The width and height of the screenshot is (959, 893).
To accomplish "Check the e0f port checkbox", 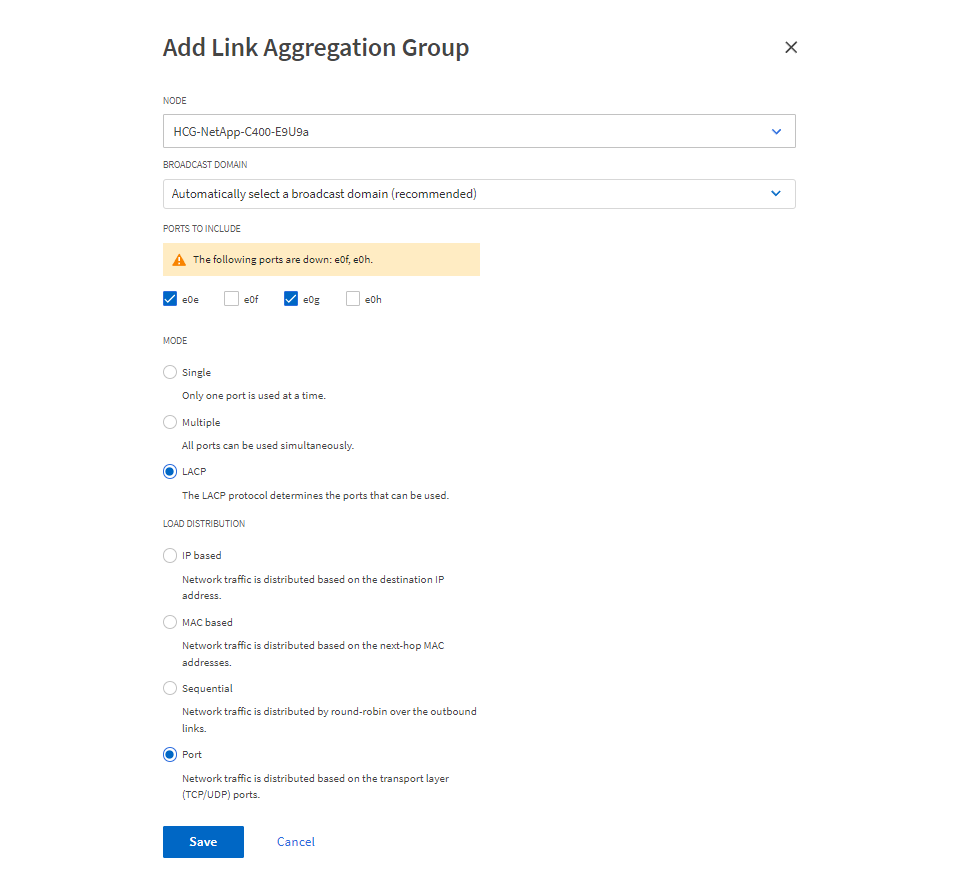I will tap(231, 298).
